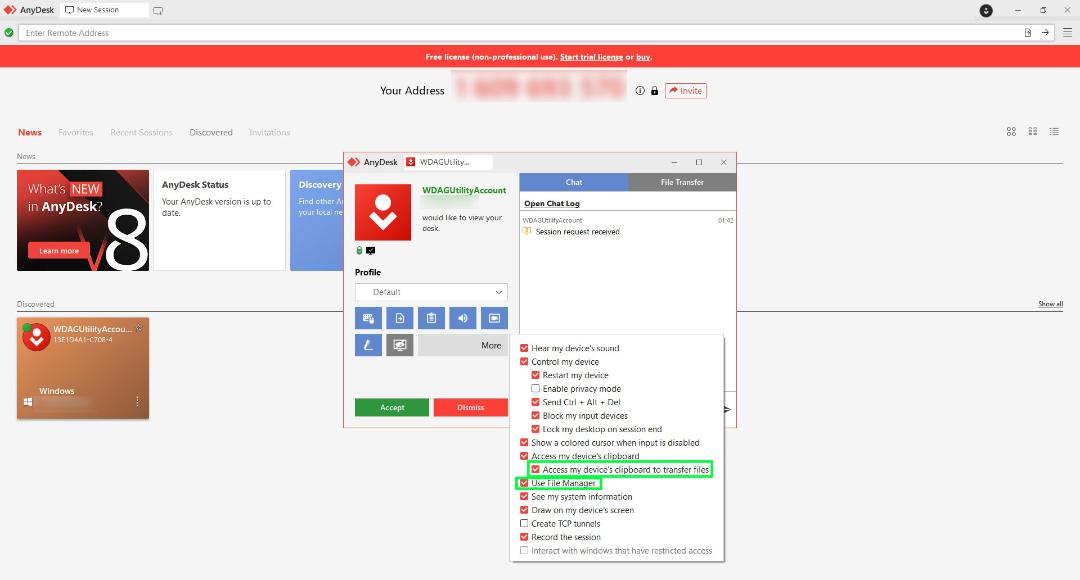1080x580 pixels.
Task: Open the Recent Sessions tab
Action: 141,132
